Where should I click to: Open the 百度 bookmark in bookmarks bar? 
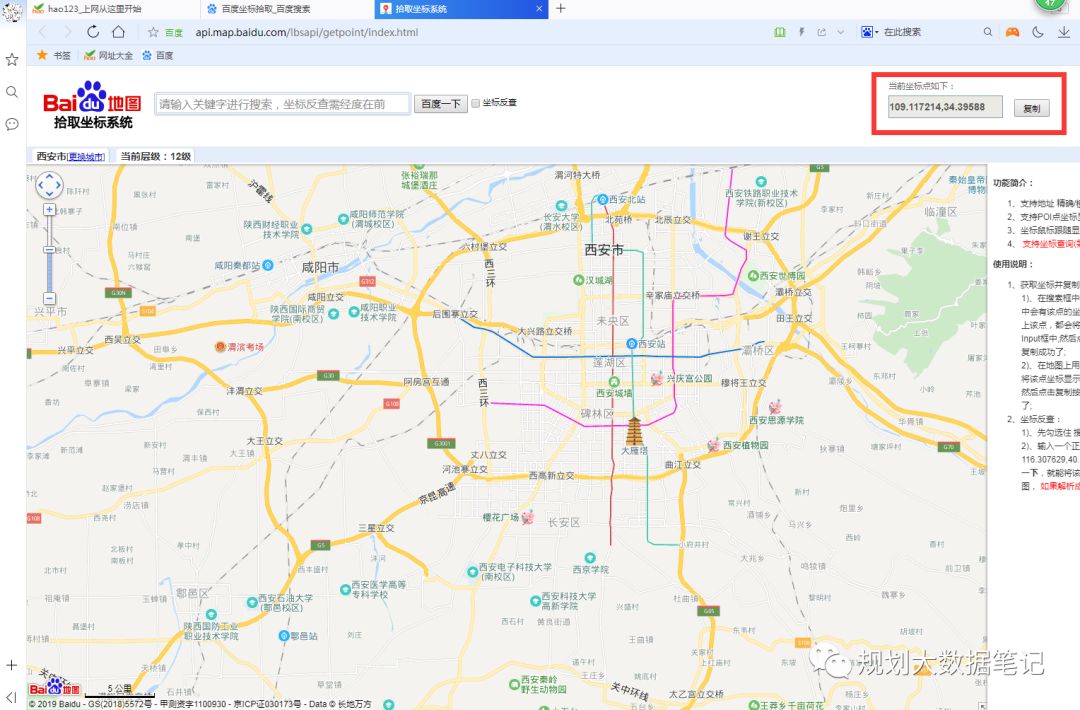coord(158,55)
